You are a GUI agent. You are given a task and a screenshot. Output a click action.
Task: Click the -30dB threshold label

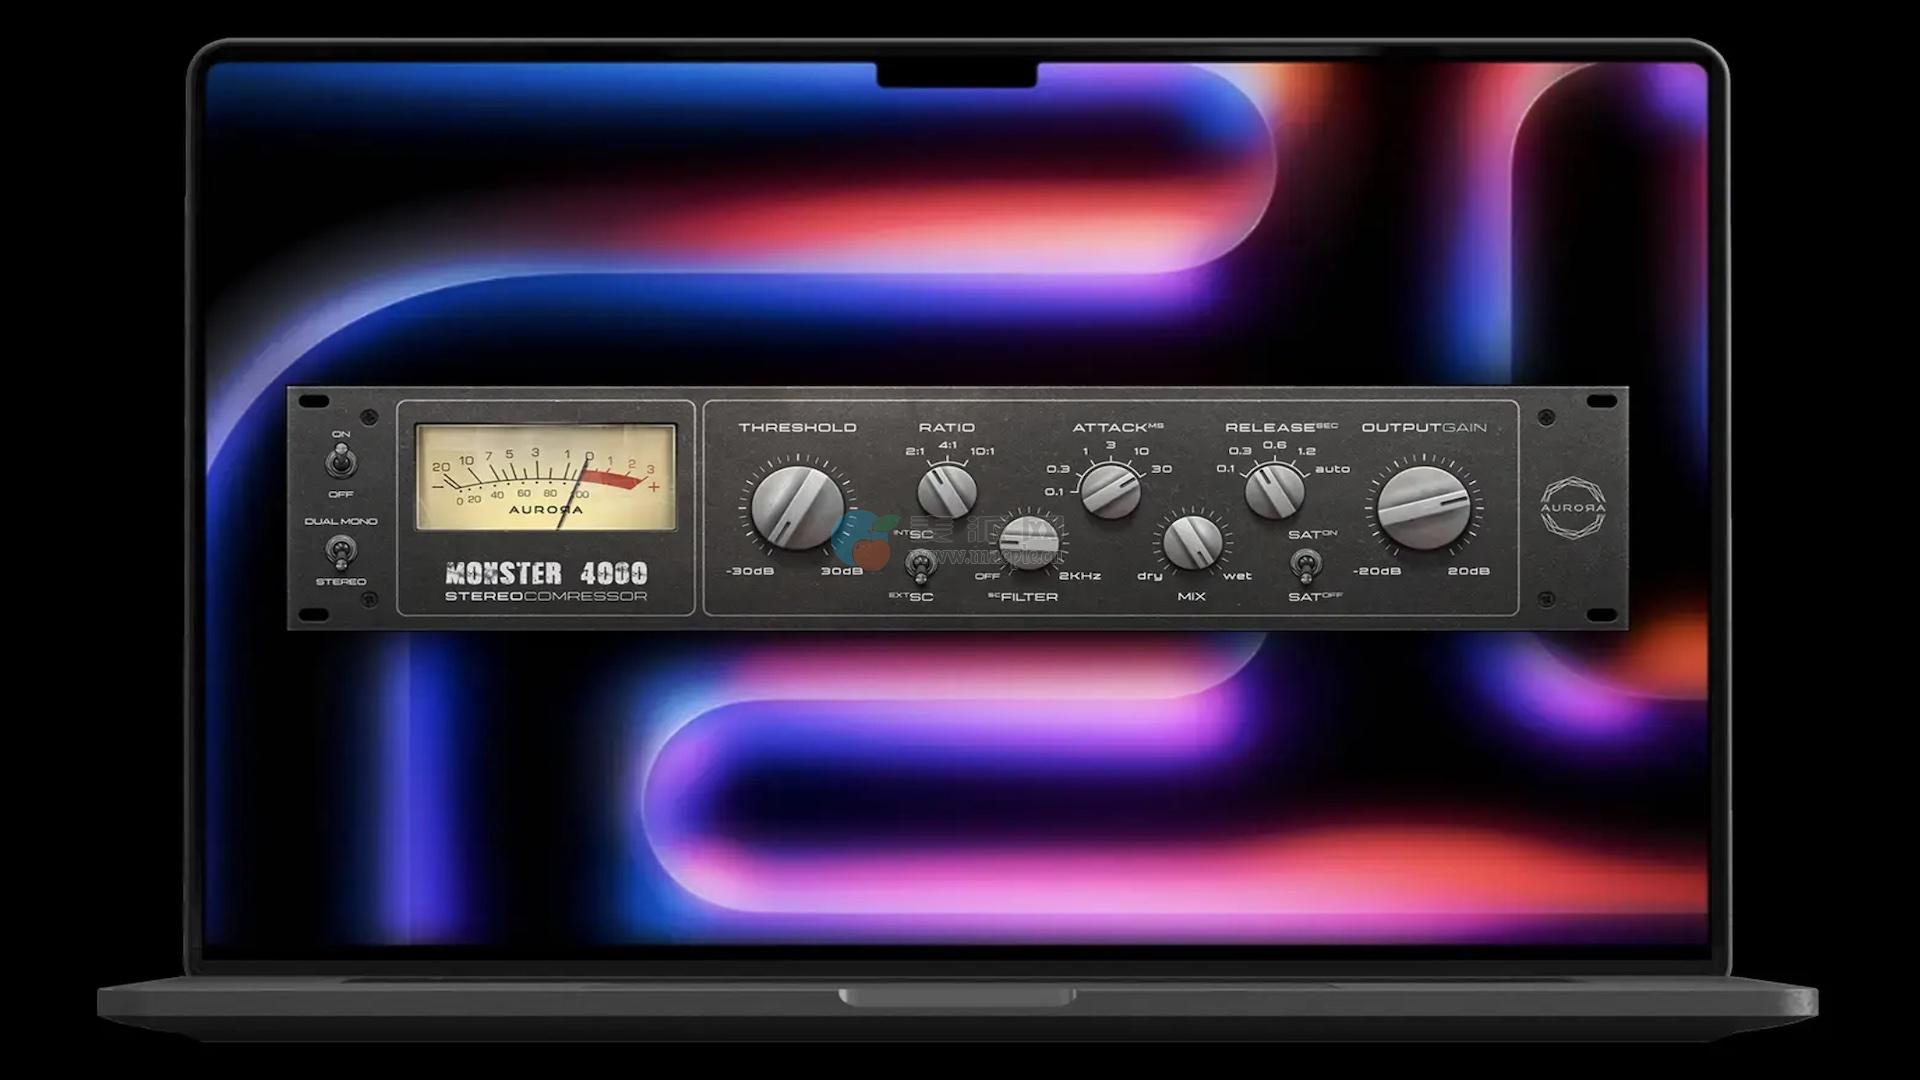click(749, 572)
